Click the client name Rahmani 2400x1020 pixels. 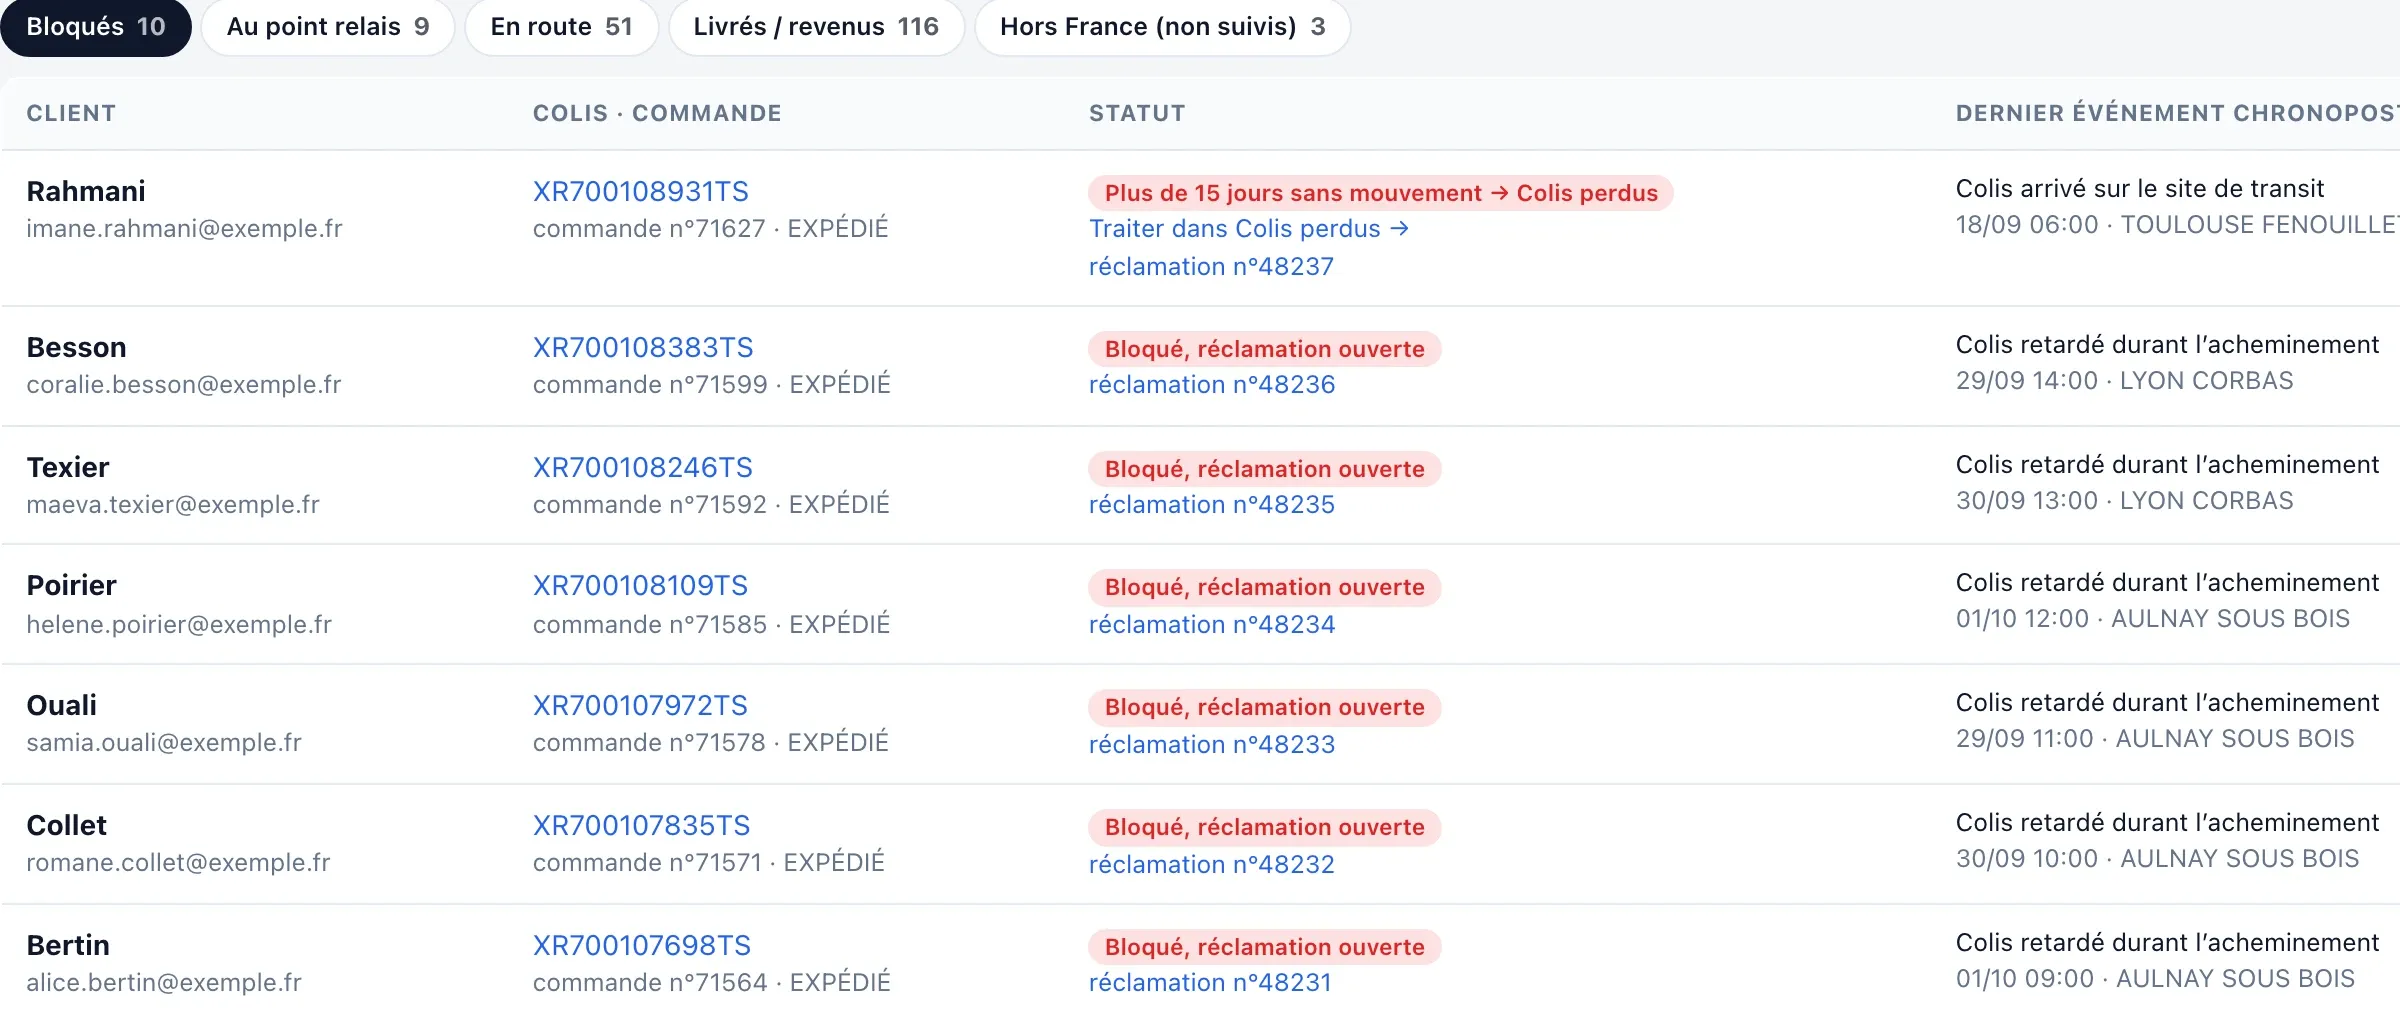coord(86,191)
